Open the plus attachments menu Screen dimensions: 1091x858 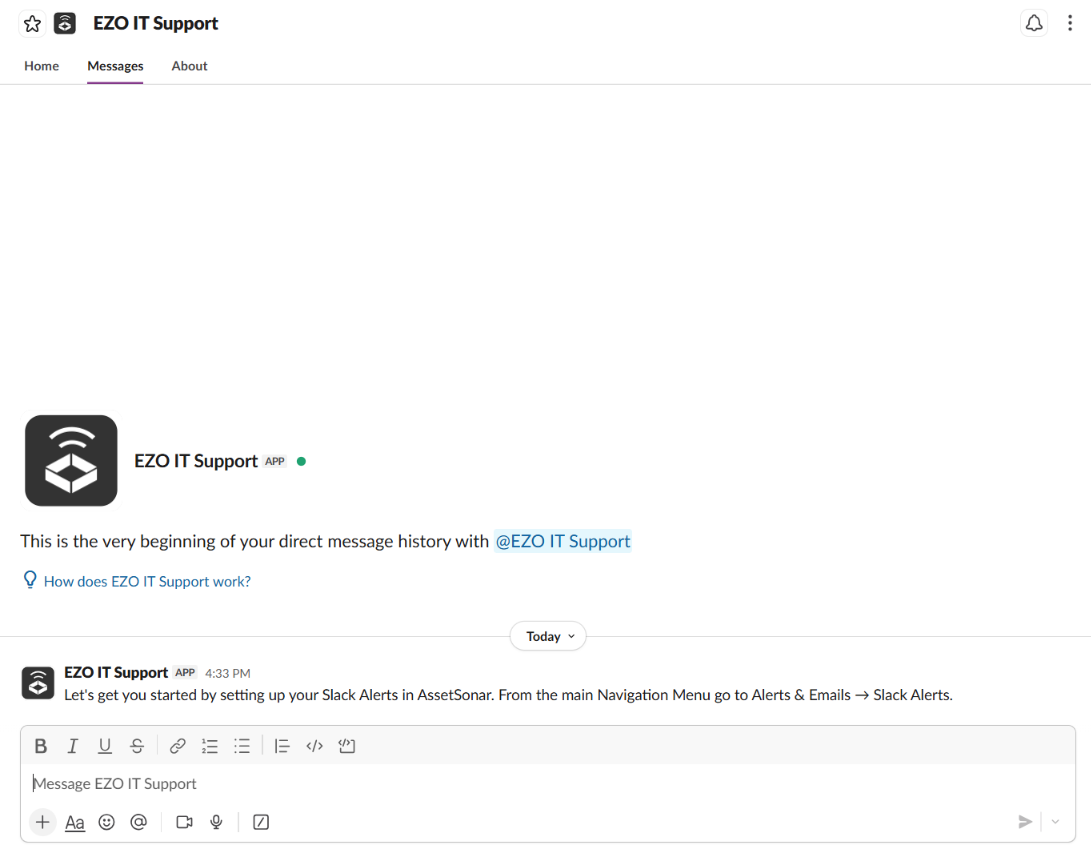(42, 822)
